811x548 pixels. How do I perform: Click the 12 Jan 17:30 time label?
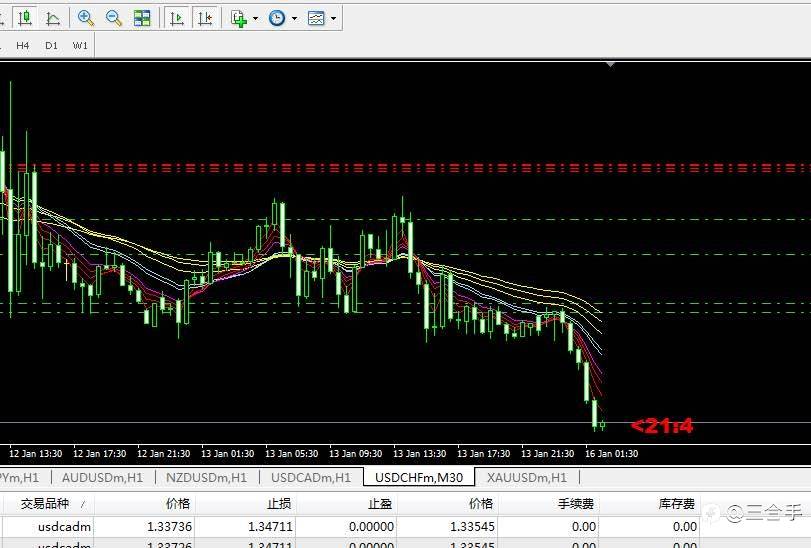(x=99, y=453)
